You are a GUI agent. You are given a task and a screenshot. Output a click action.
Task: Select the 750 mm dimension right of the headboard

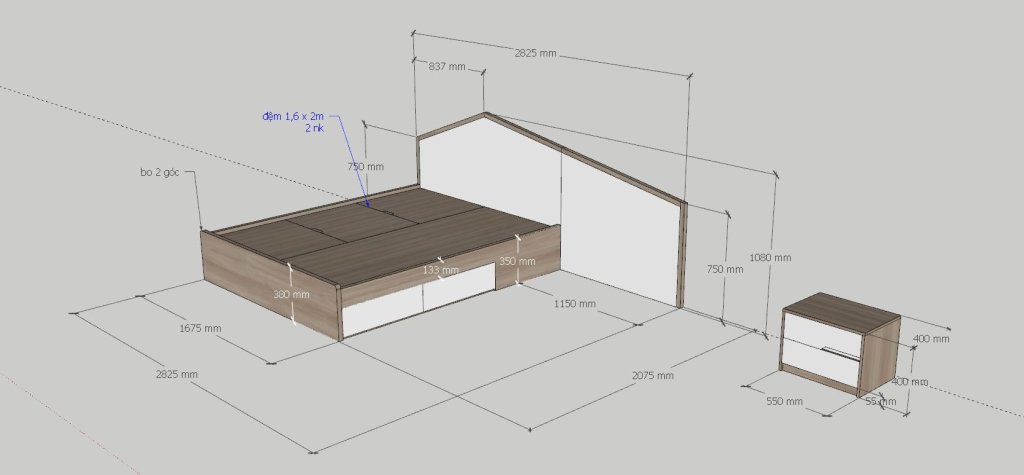[725, 269]
